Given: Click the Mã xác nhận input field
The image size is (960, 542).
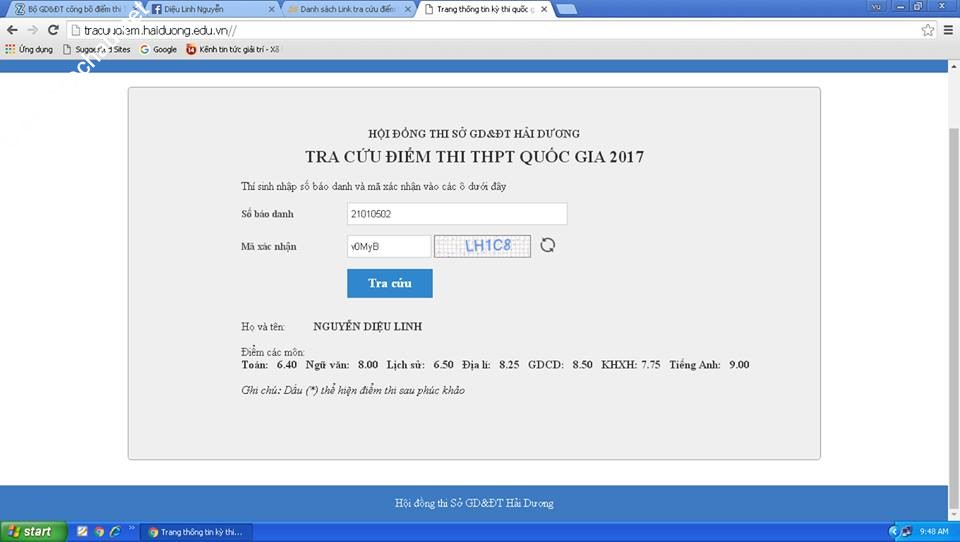Looking at the screenshot, I should [x=388, y=246].
